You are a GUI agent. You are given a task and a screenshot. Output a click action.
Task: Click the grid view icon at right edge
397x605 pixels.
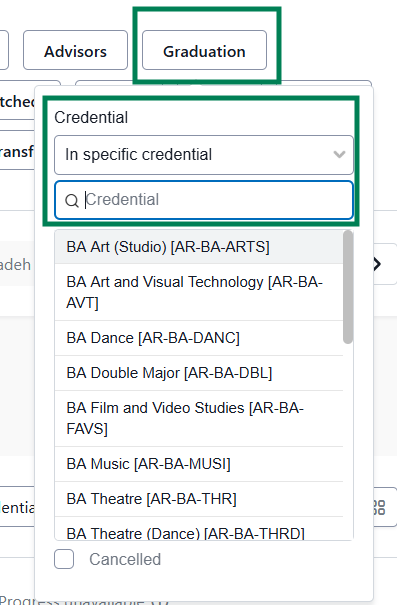click(380, 507)
